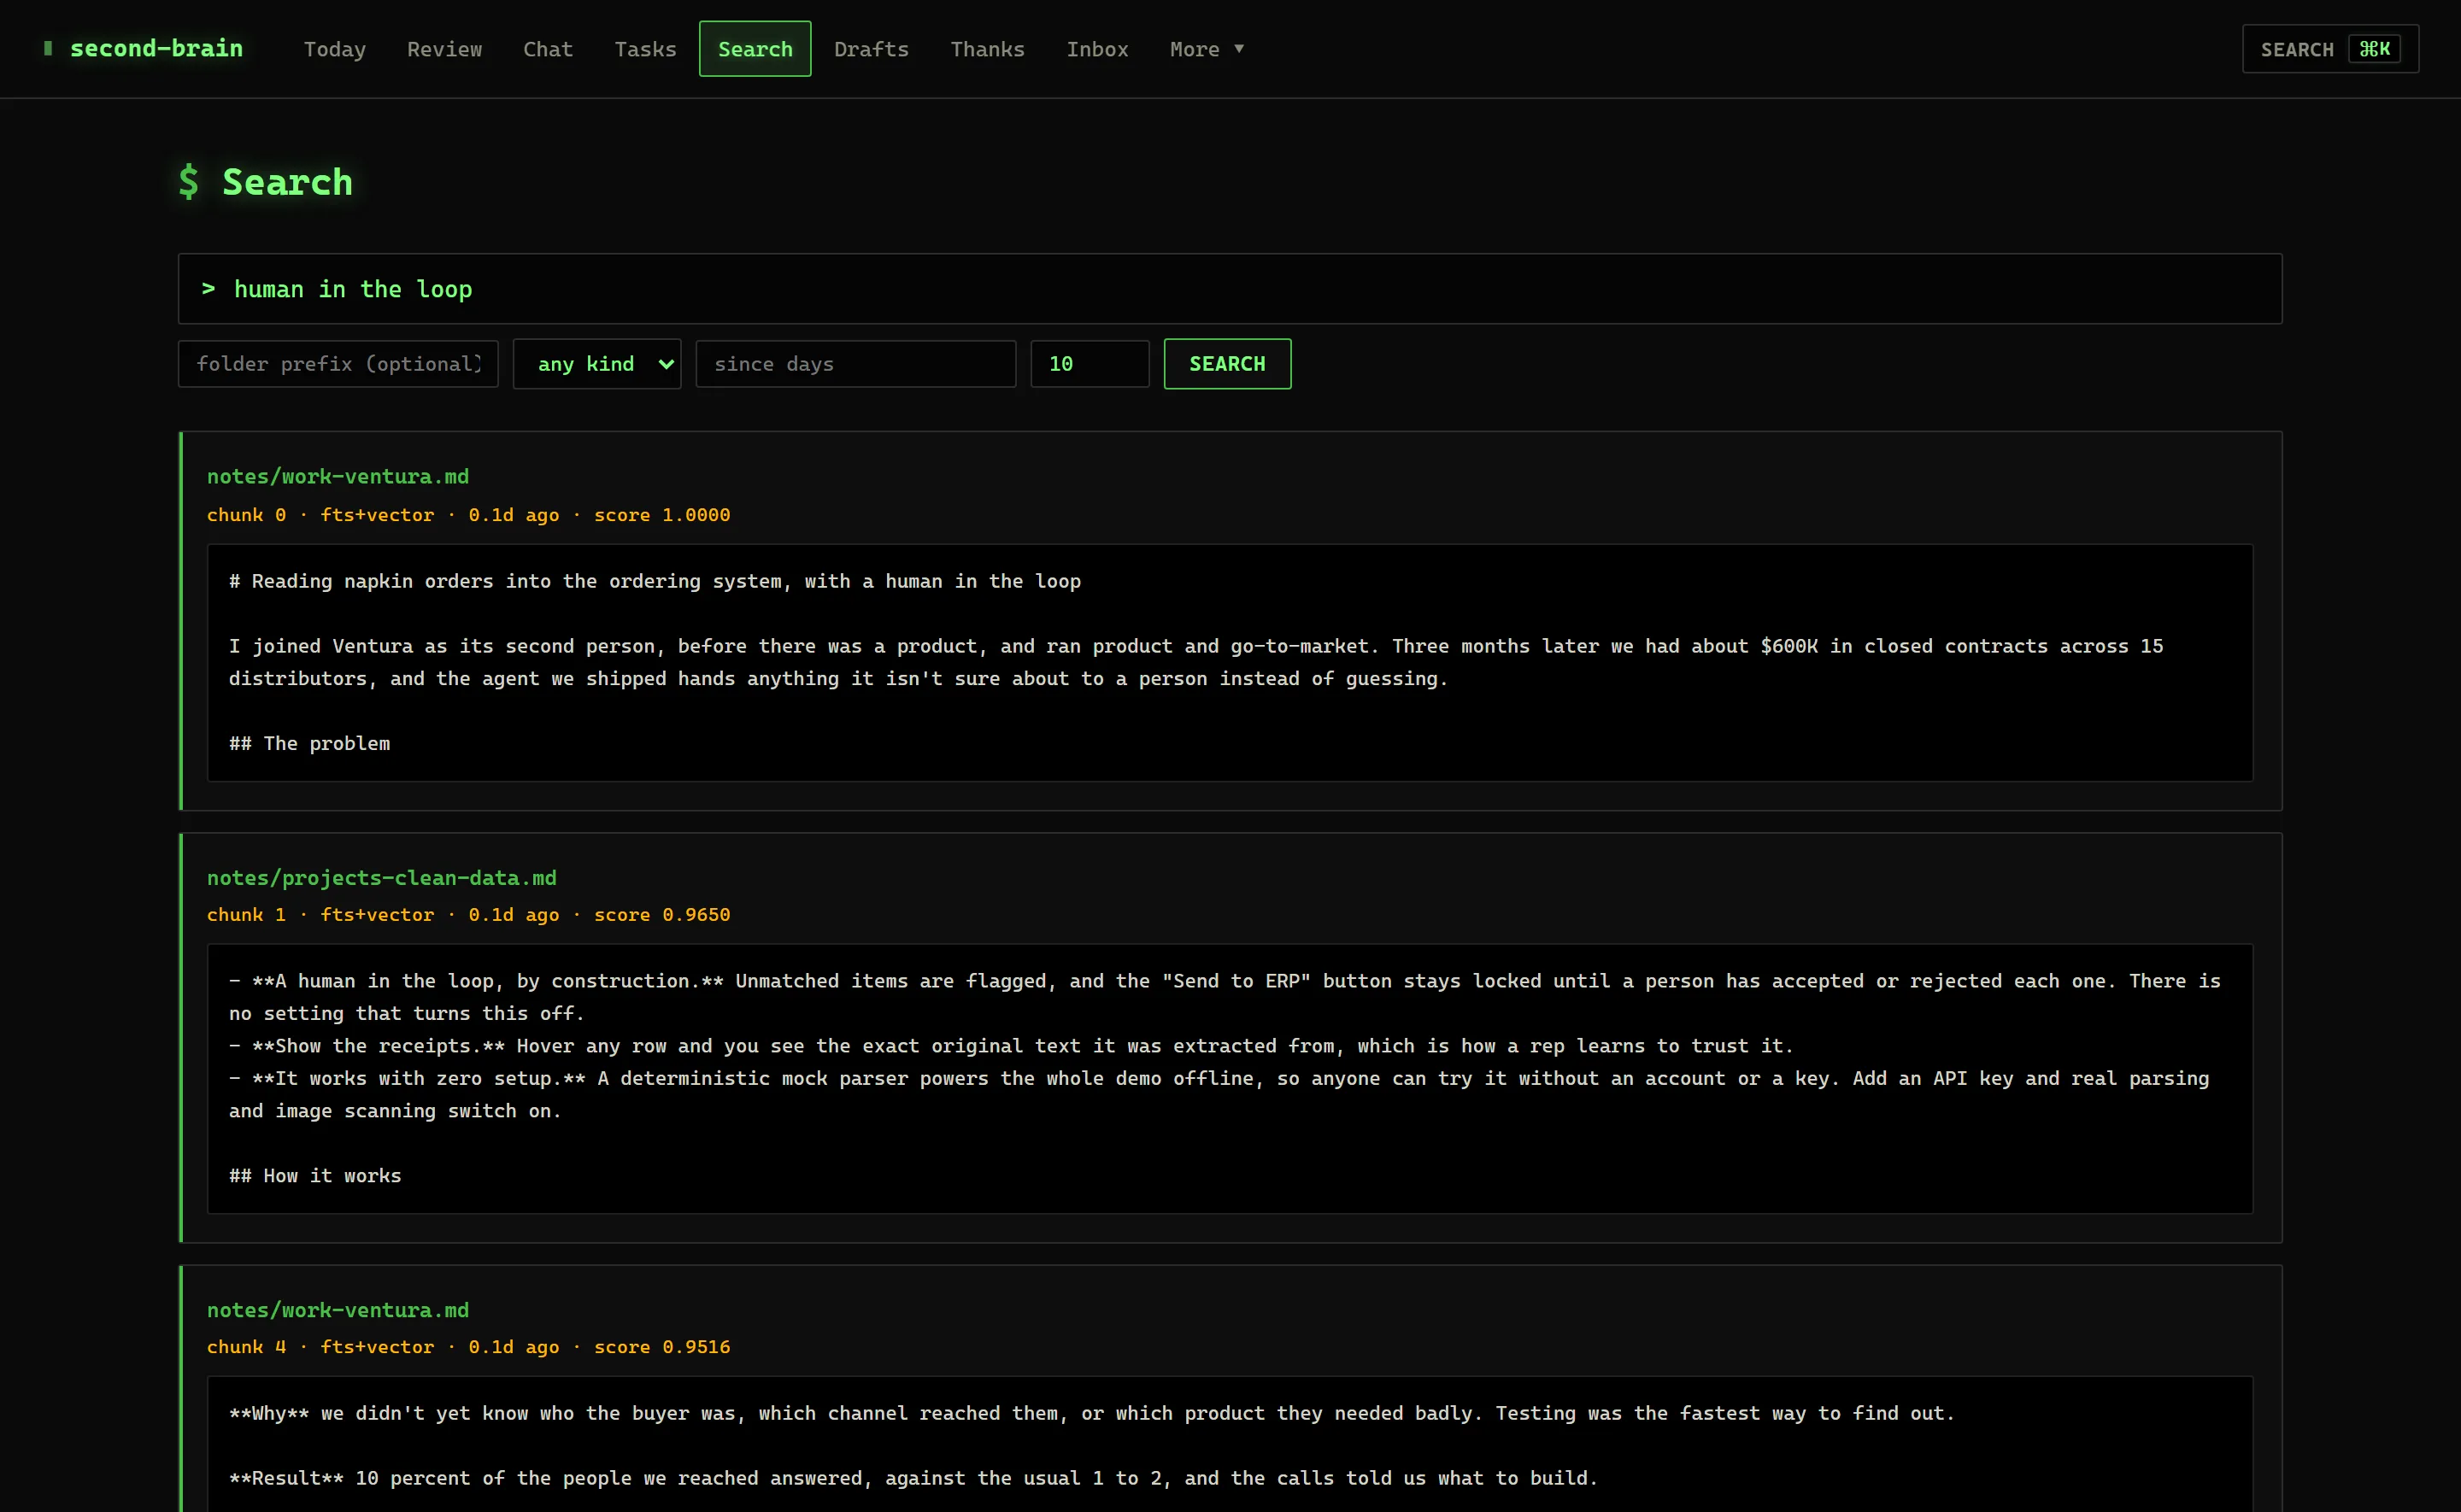Go to the Thanks page

click(987, 49)
